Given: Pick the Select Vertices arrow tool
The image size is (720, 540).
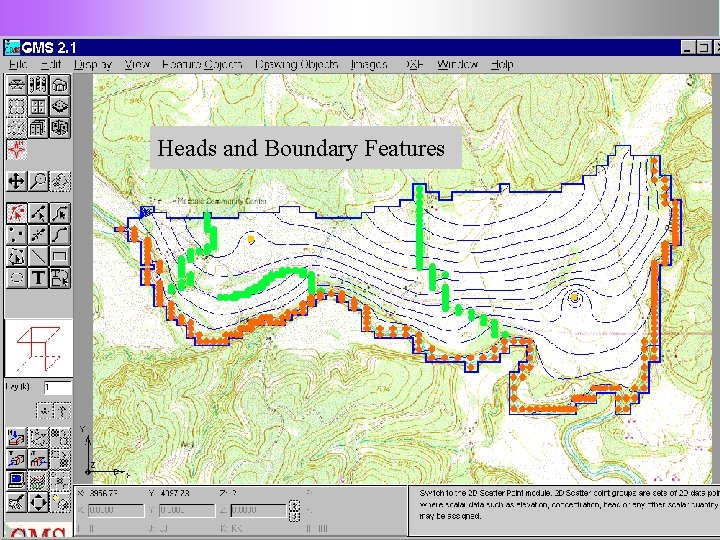Looking at the screenshot, I should point(38,213).
